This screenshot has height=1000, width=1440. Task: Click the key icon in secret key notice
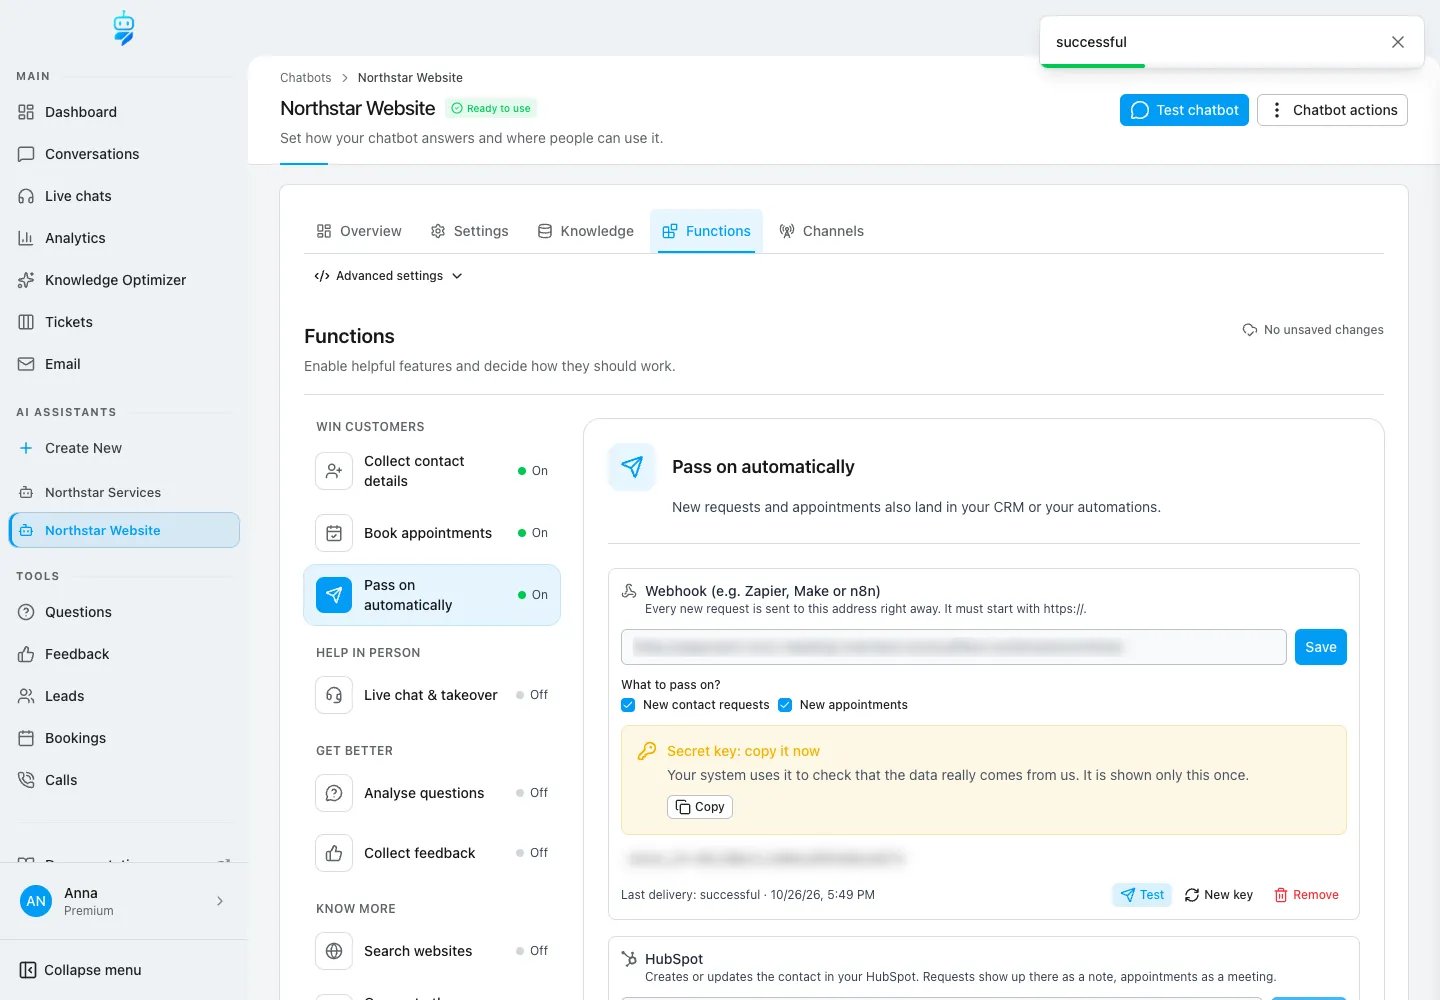(647, 751)
